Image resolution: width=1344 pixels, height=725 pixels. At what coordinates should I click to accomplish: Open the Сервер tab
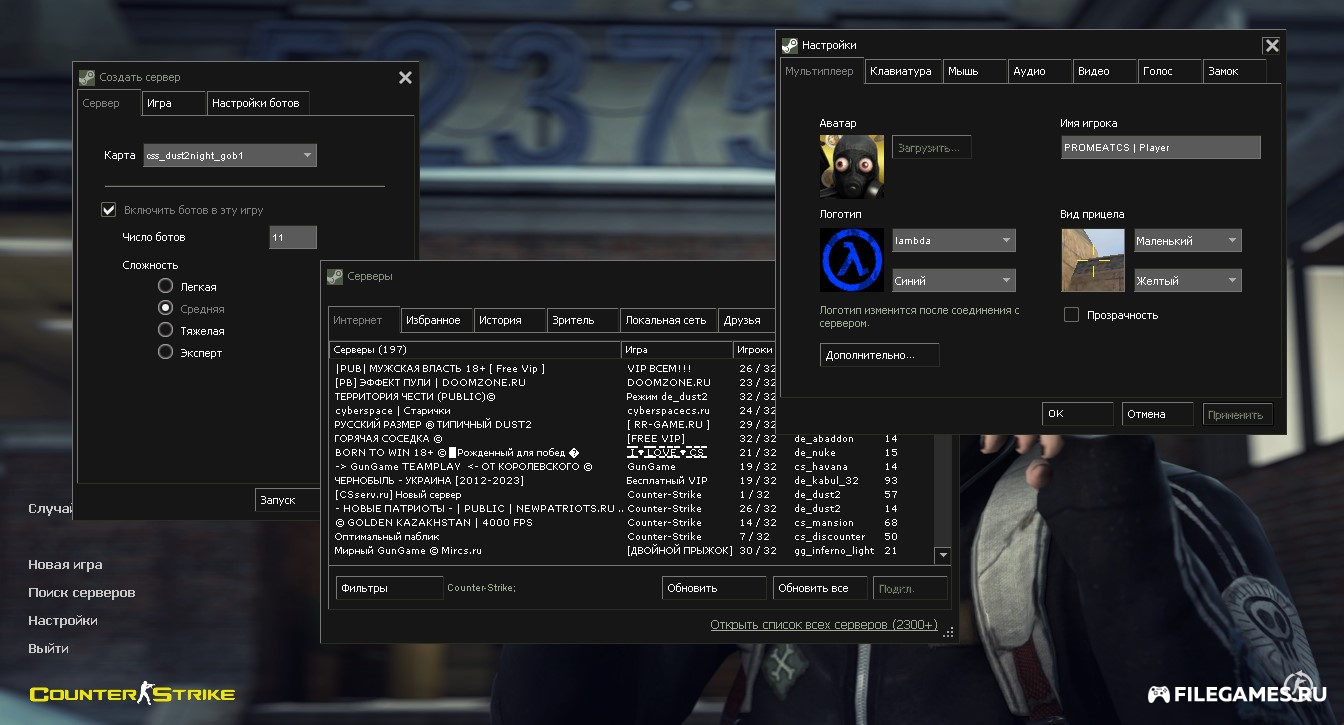point(107,102)
